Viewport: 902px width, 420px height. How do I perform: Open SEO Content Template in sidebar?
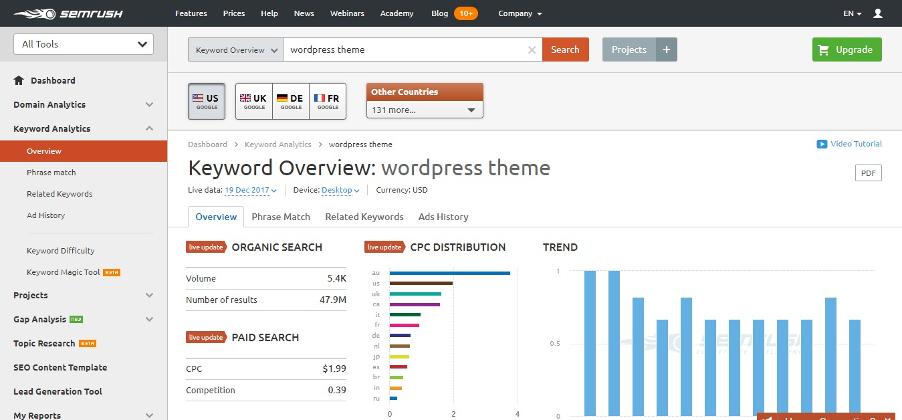tap(60, 368)
